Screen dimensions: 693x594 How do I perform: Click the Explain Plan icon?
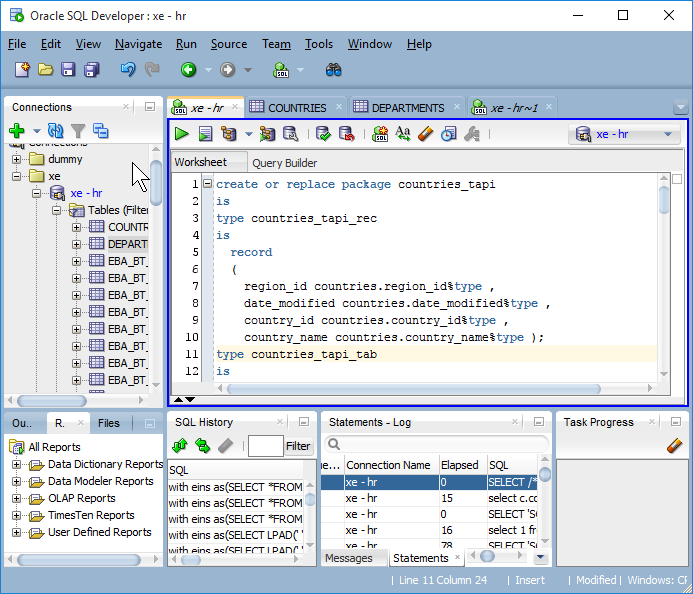click(228, 134)
